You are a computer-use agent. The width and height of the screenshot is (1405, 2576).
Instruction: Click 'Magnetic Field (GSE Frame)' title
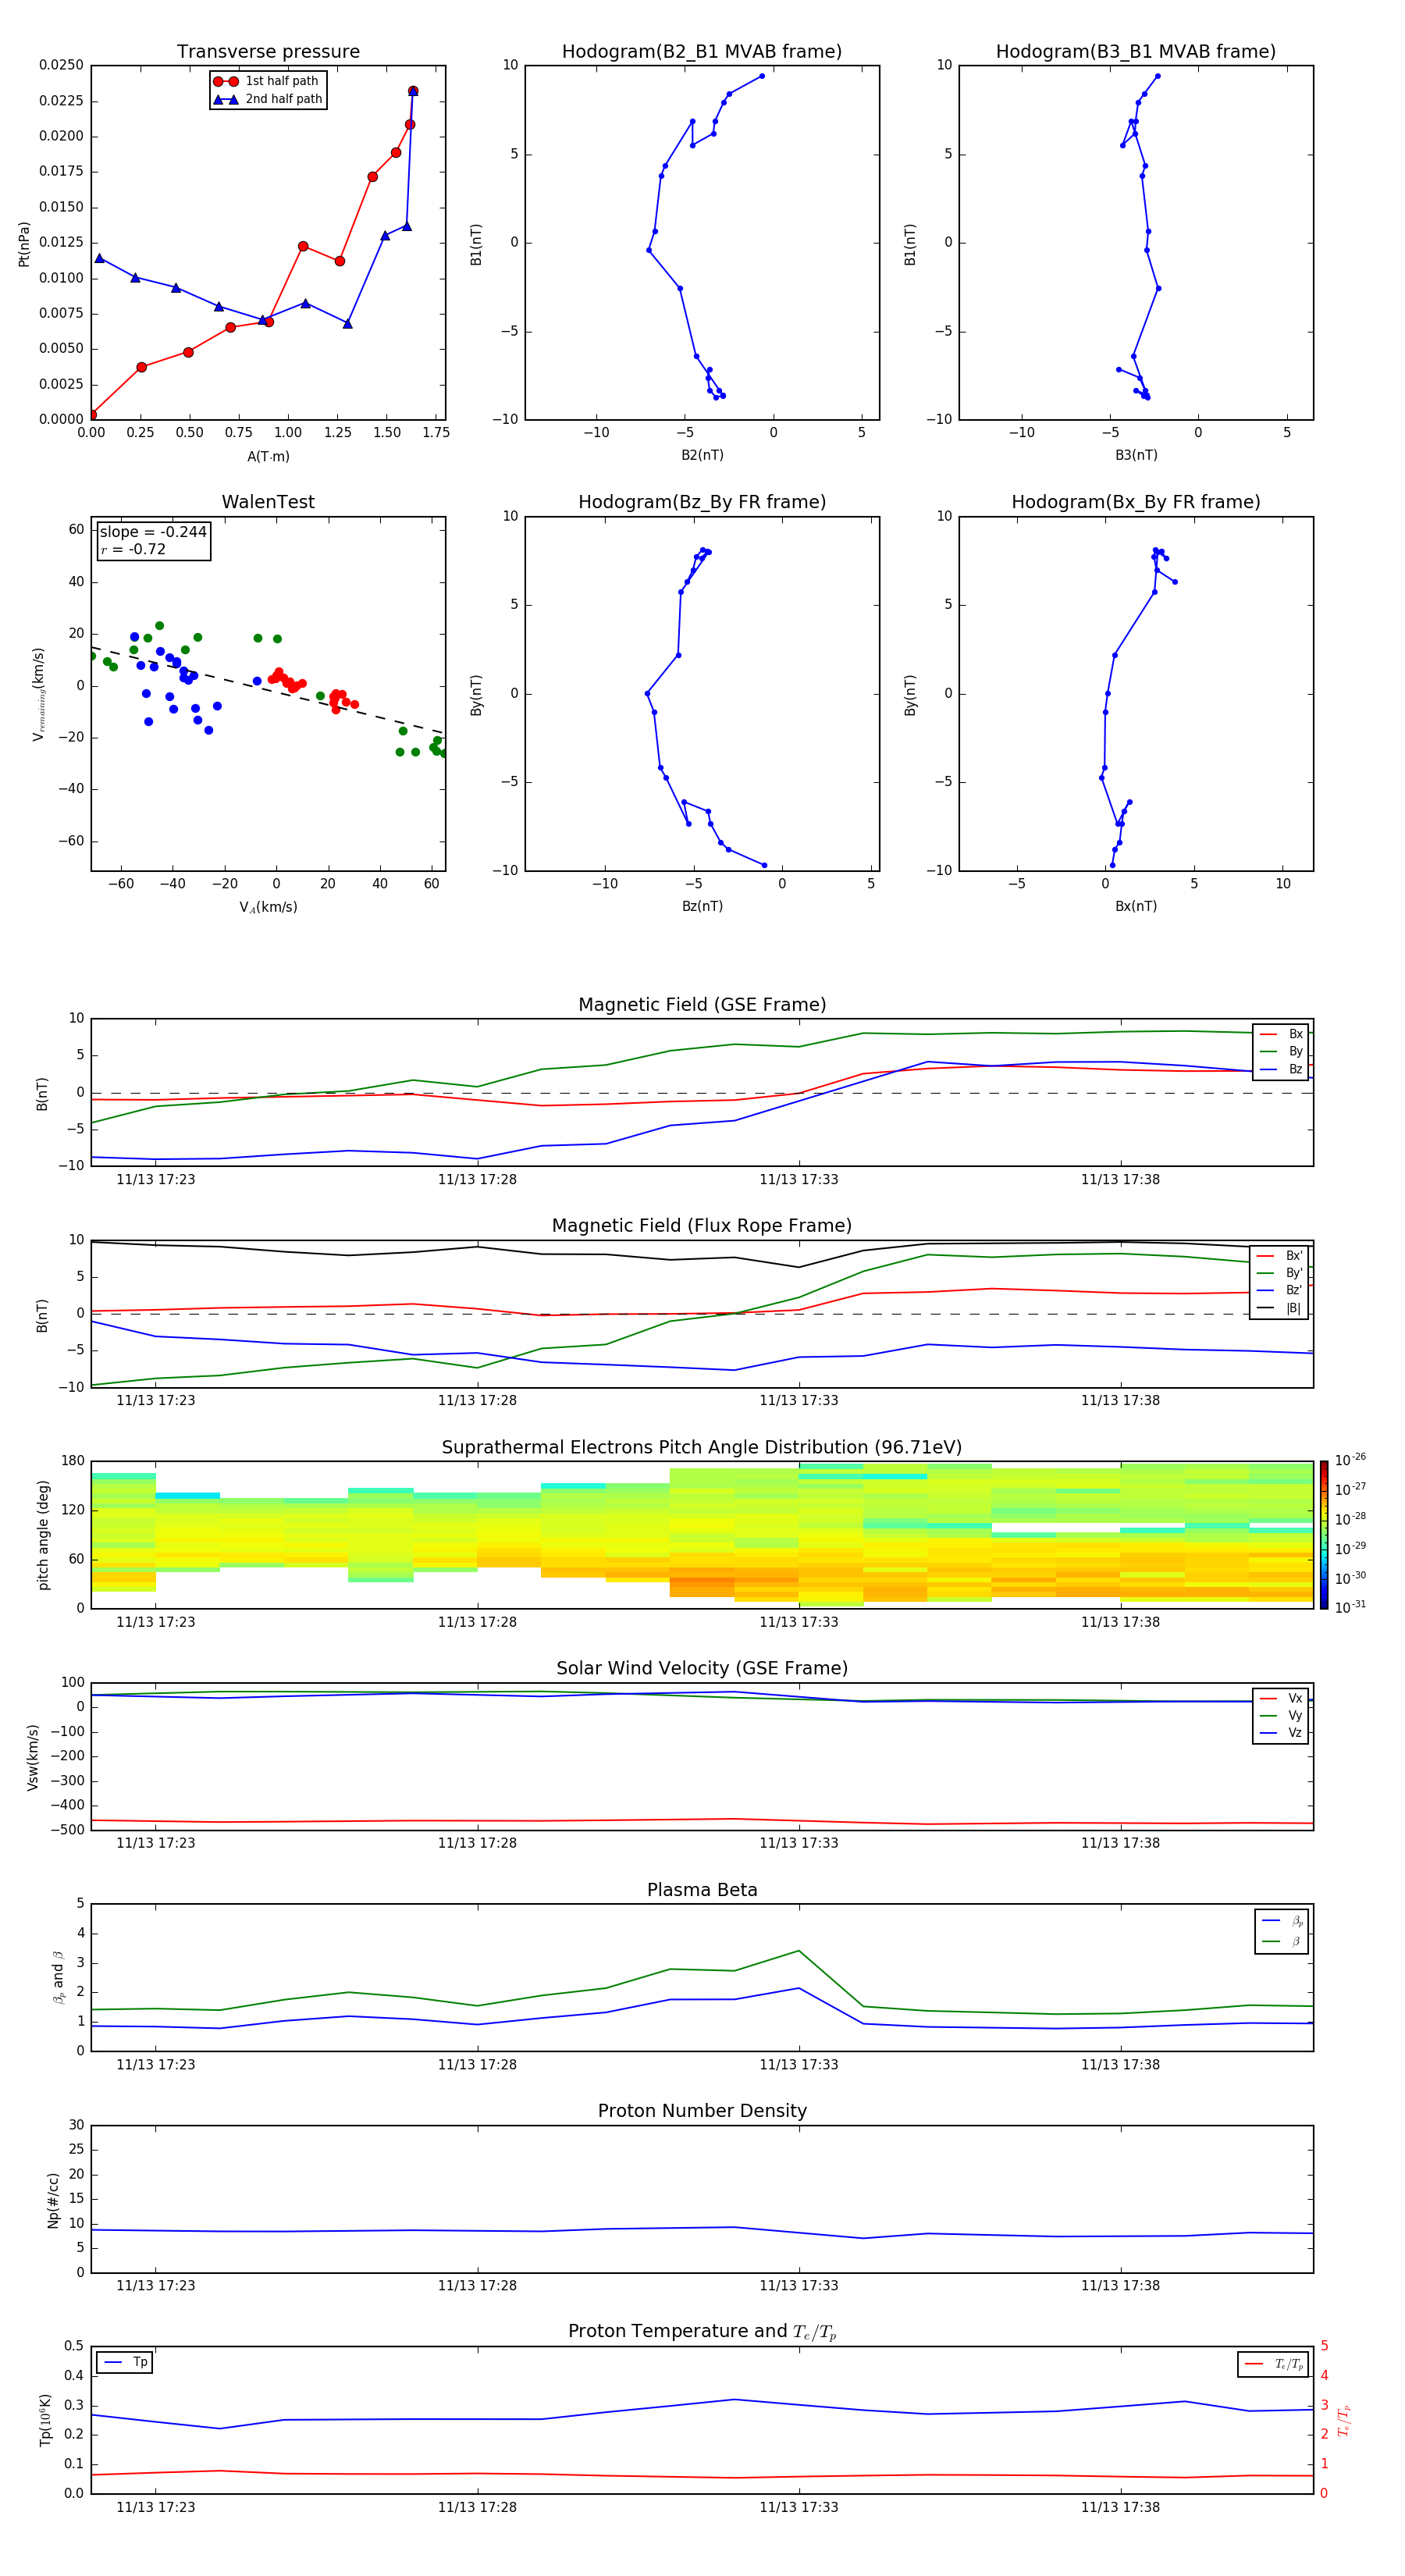(702, 1005)
